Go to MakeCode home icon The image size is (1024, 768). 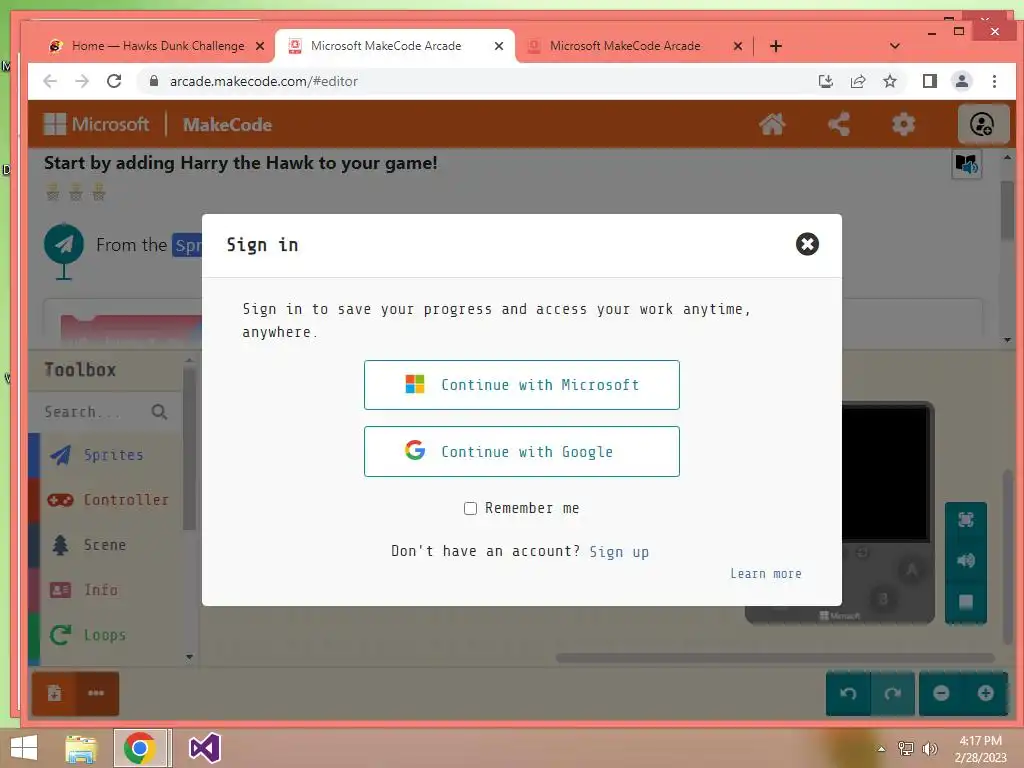[x=772, y=124]
